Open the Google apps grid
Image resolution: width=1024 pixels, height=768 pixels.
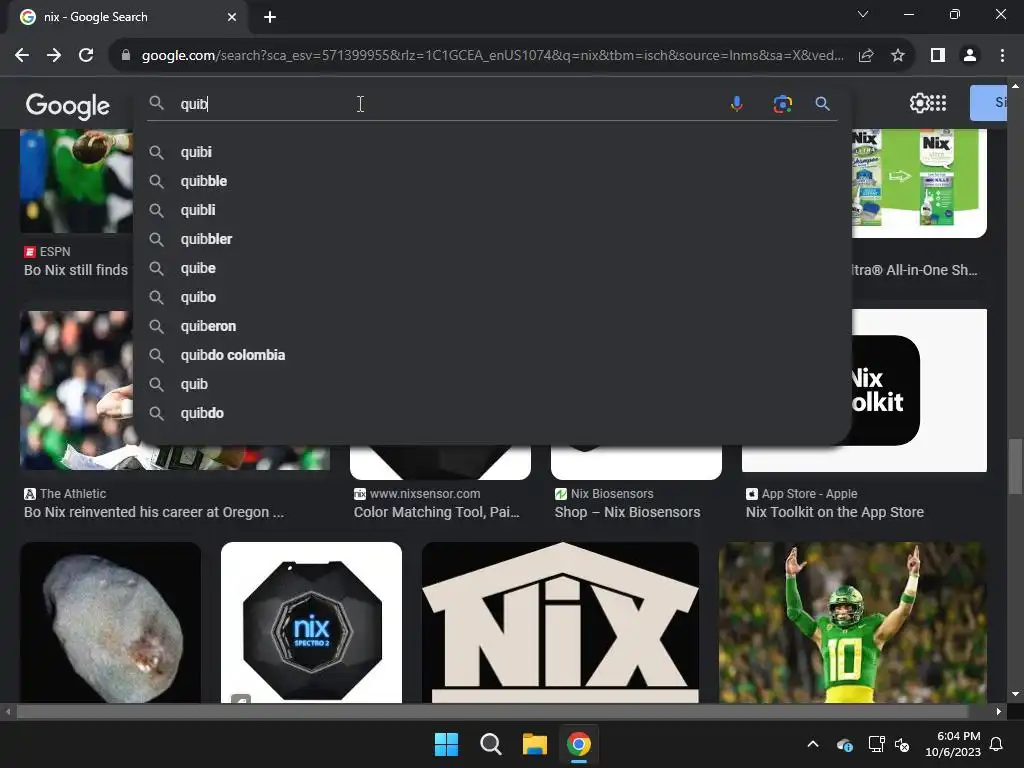(x=938, y=103)
